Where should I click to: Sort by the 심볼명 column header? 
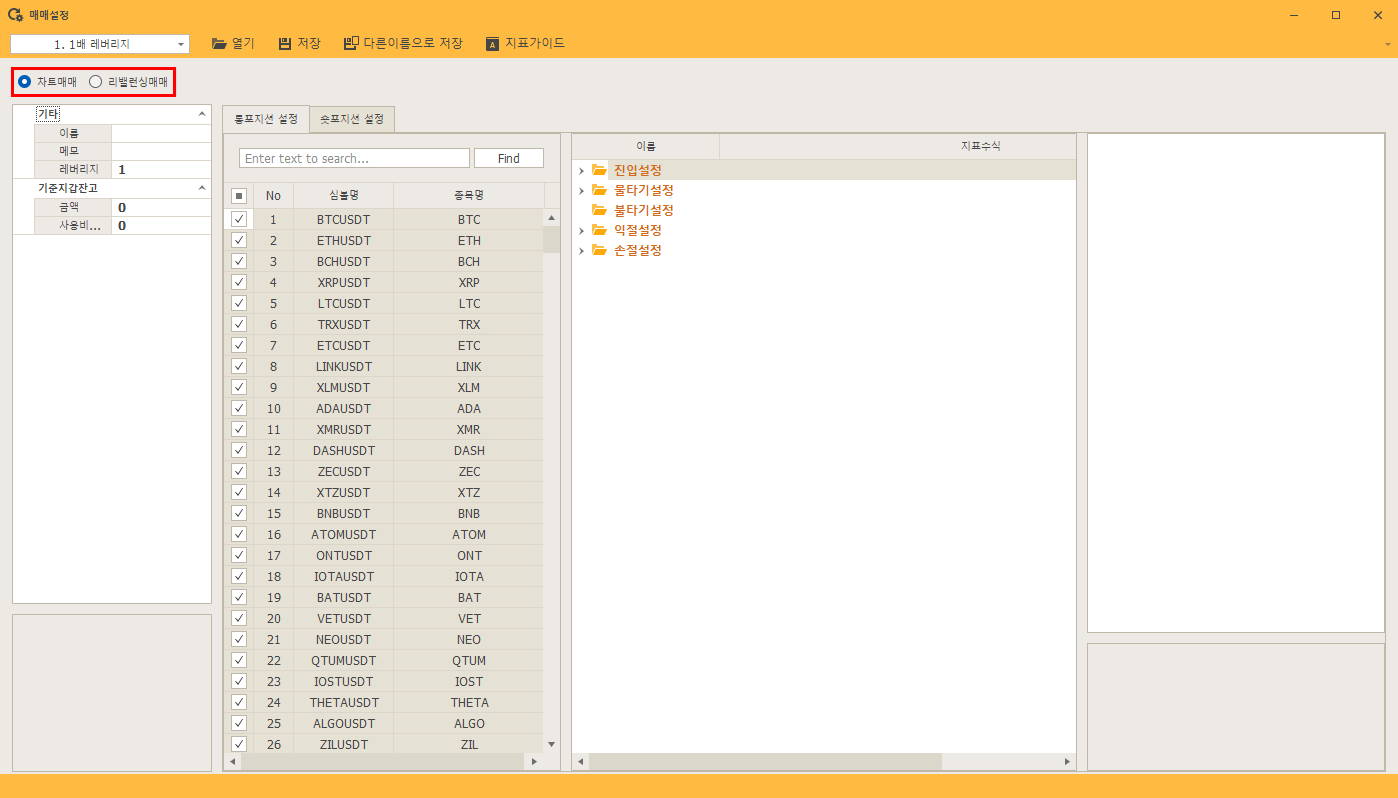pyautogui.click(x=344, y=195)
